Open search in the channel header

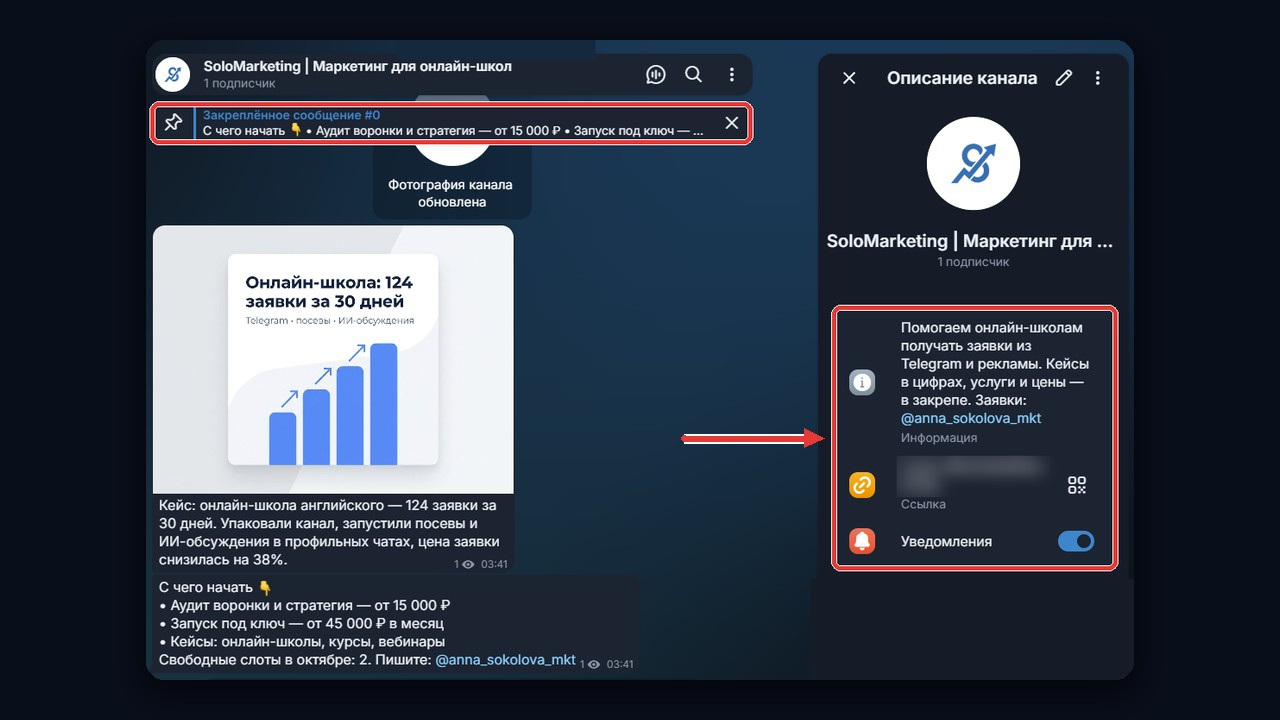coord(693,75)
